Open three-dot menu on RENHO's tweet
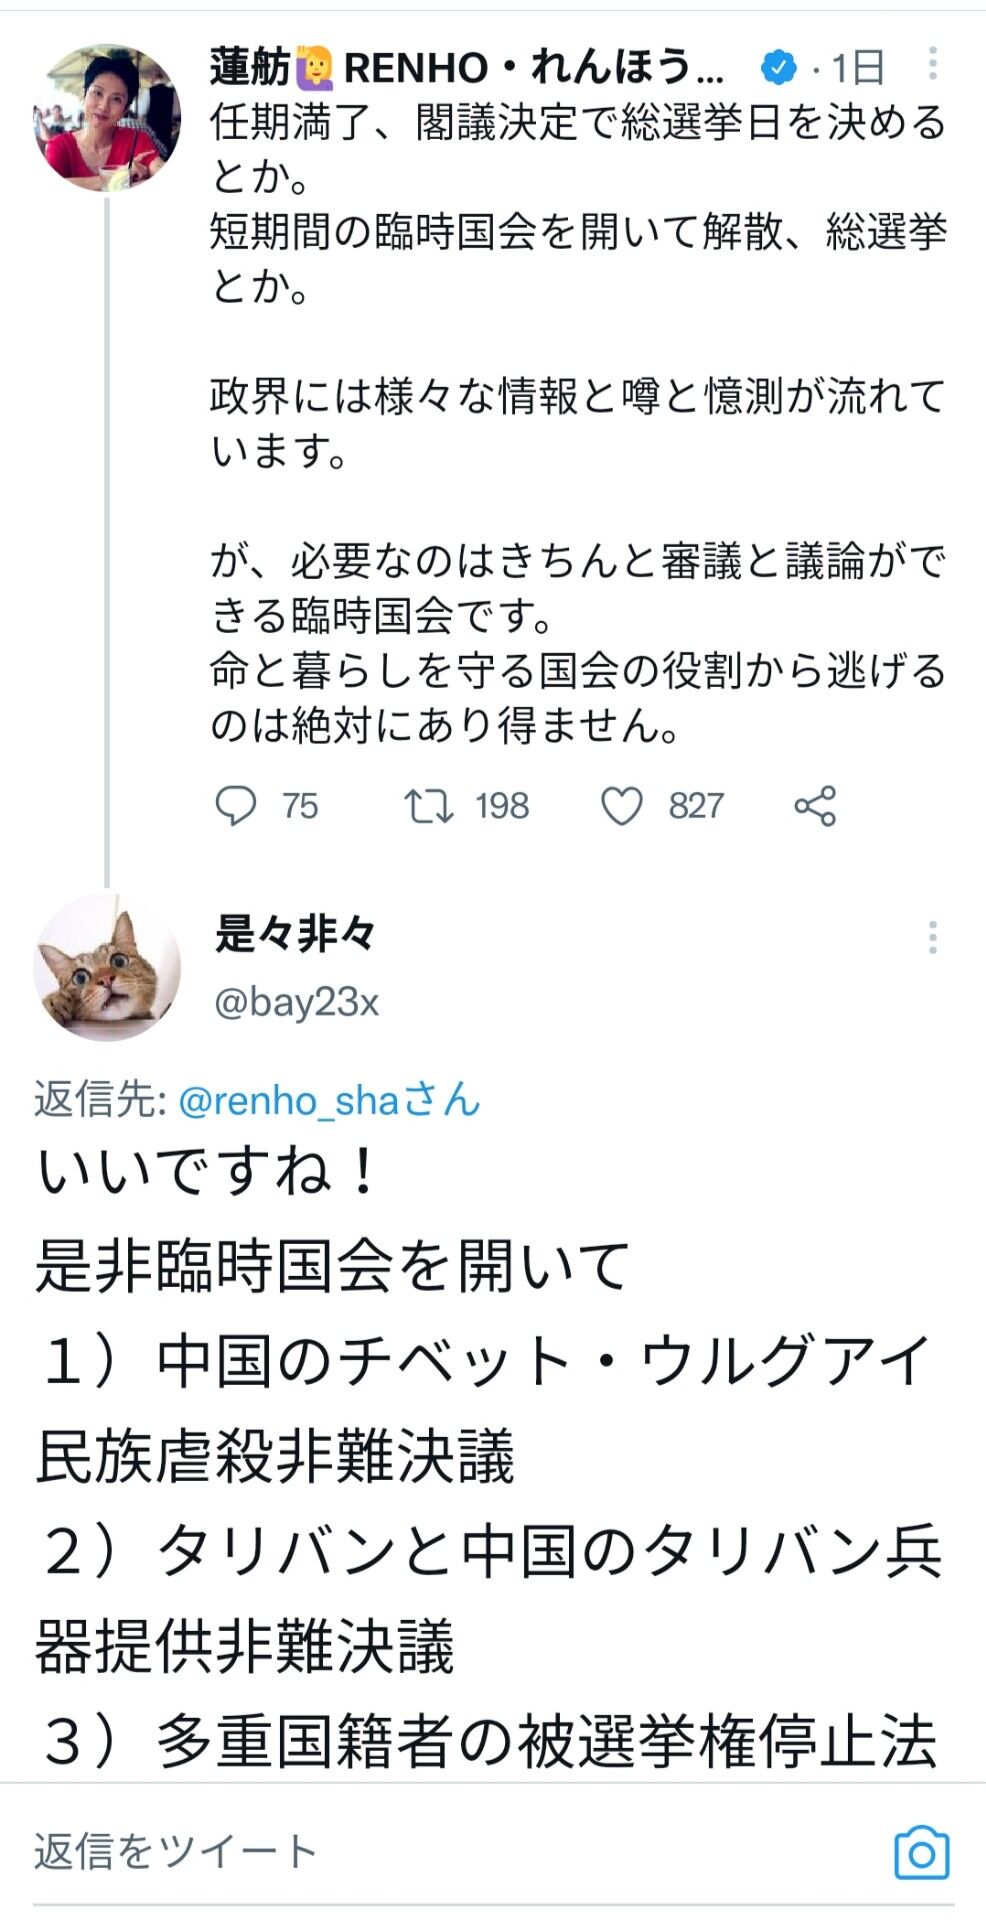This screenshot has height=1920, width=986. point(932,64)
